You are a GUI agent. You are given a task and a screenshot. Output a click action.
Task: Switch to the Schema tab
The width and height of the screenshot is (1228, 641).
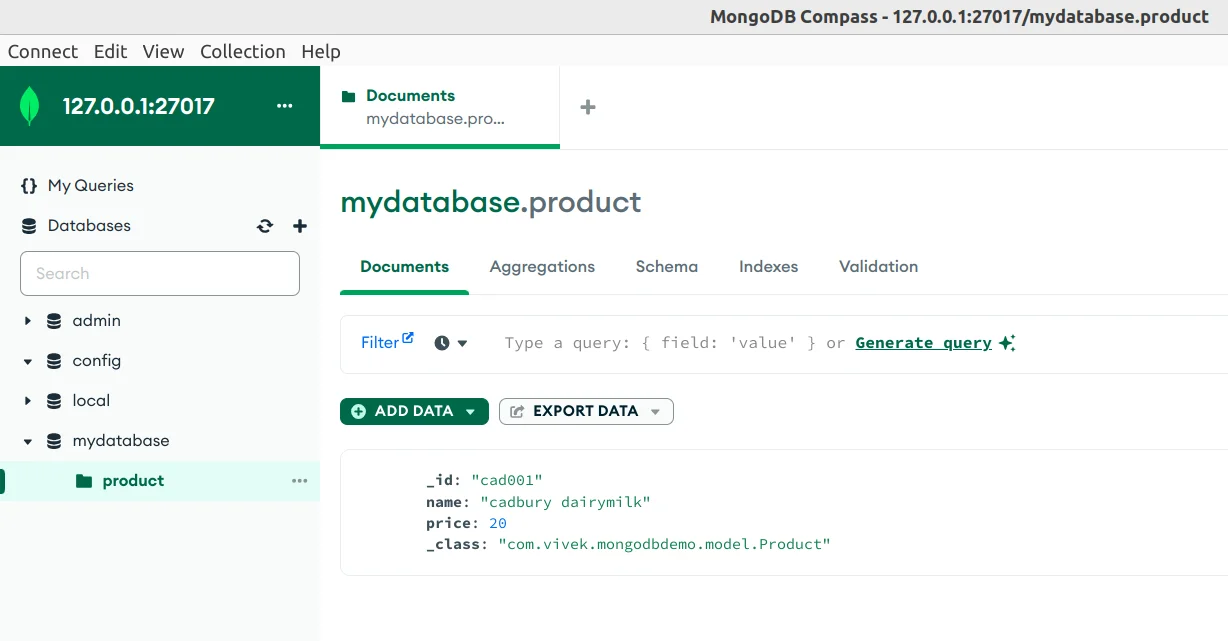[x=667, y=267]
